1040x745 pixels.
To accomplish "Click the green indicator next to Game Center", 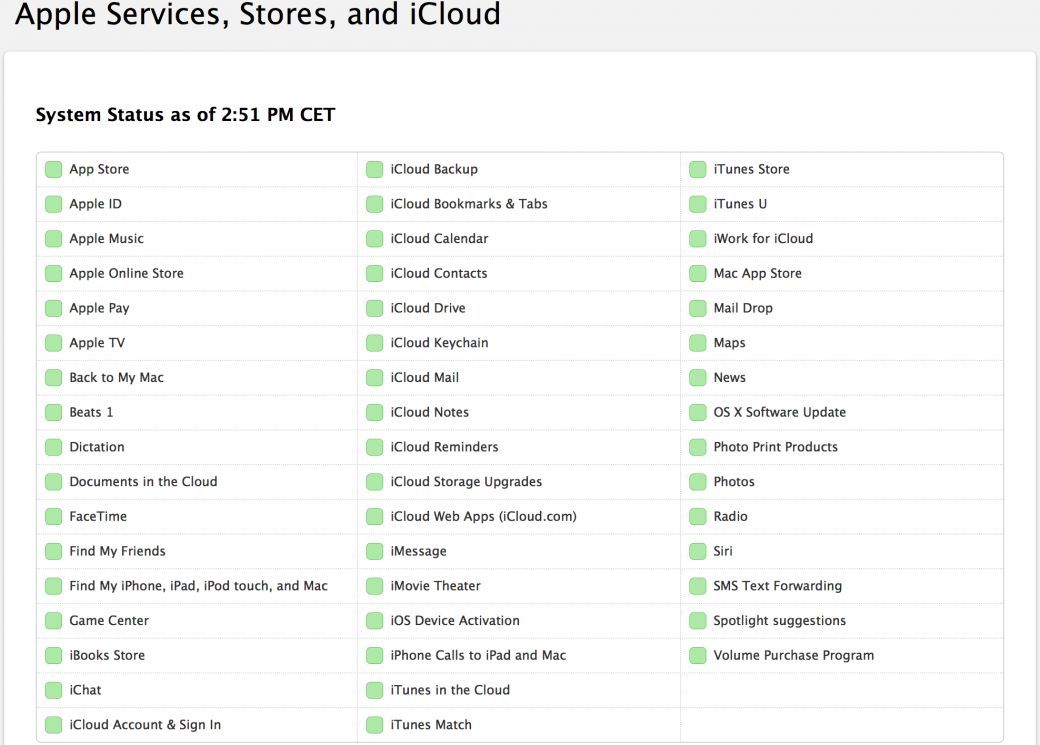I will pyautogui.click(x=53, y=621).
